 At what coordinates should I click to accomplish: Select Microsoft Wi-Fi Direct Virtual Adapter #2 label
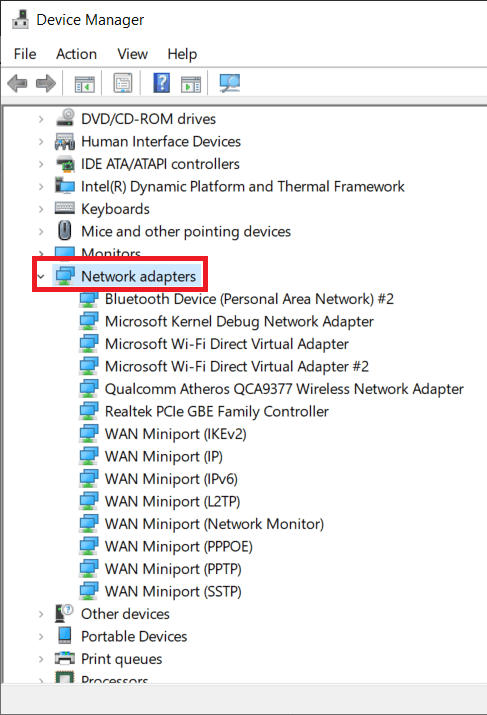[x=237, y=367]
